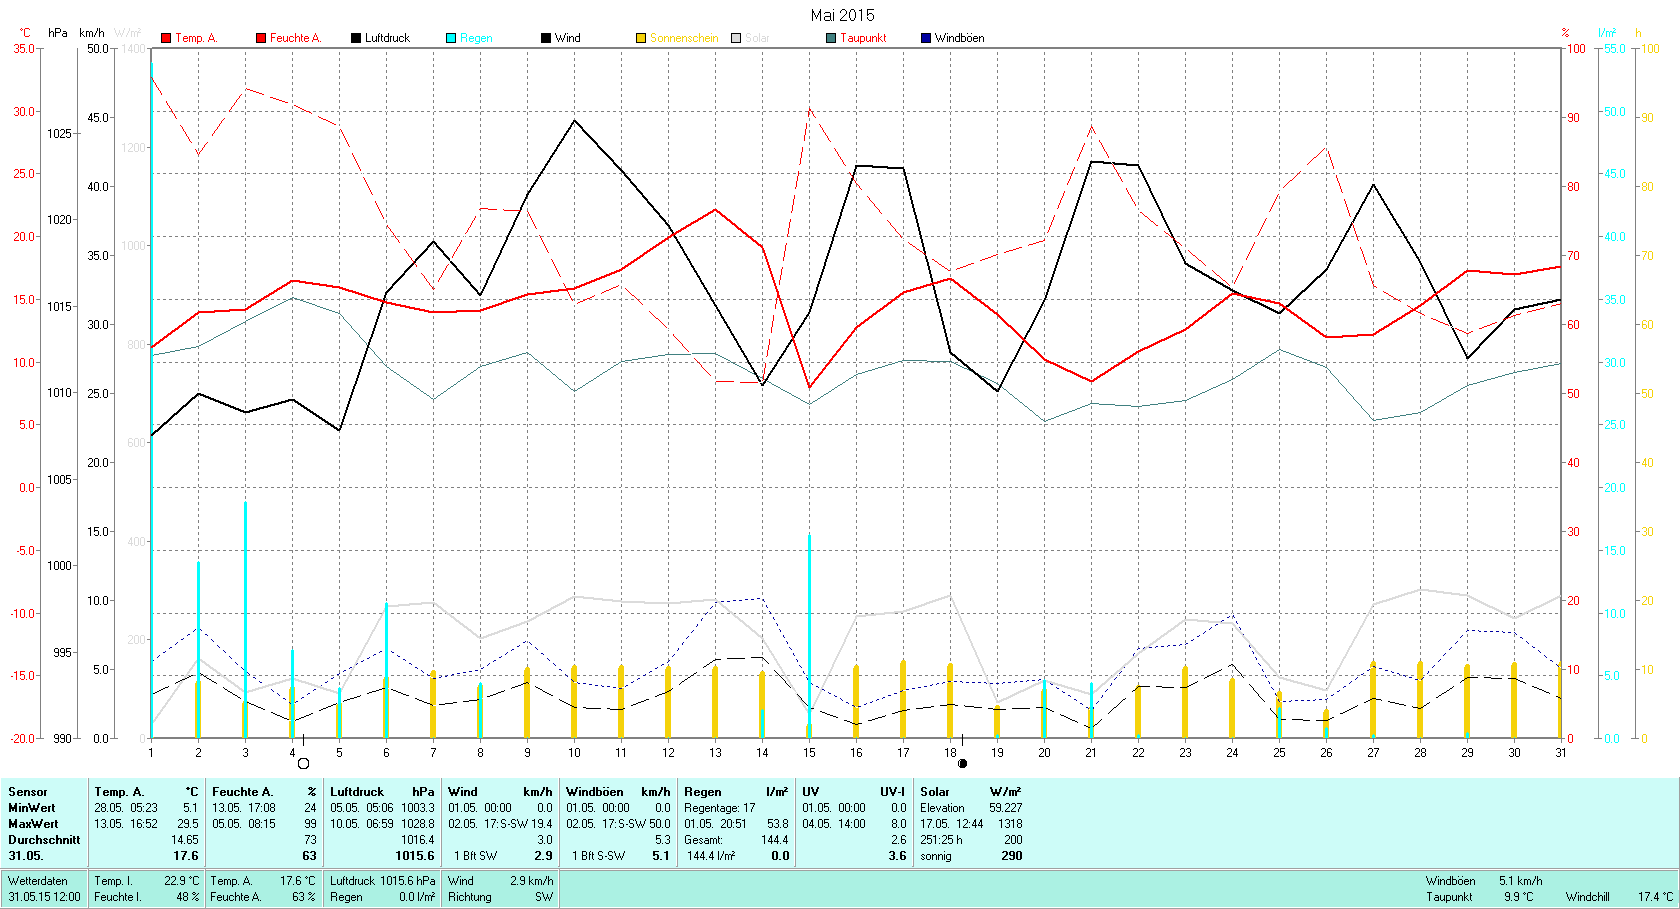Click the UV maximum time '04.05. 14:00'

(834, 824)
